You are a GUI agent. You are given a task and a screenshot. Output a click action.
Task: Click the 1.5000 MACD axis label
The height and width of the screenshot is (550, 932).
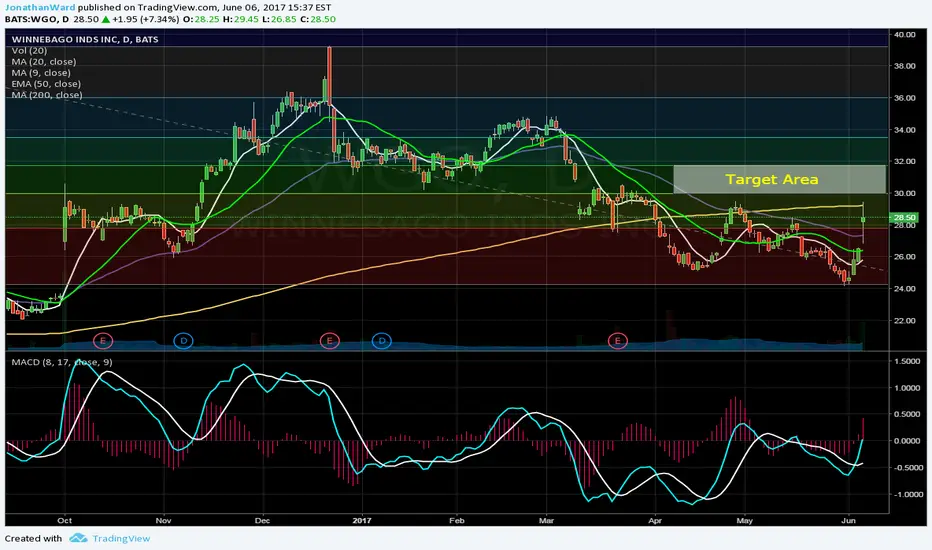(x=908, y=362)
